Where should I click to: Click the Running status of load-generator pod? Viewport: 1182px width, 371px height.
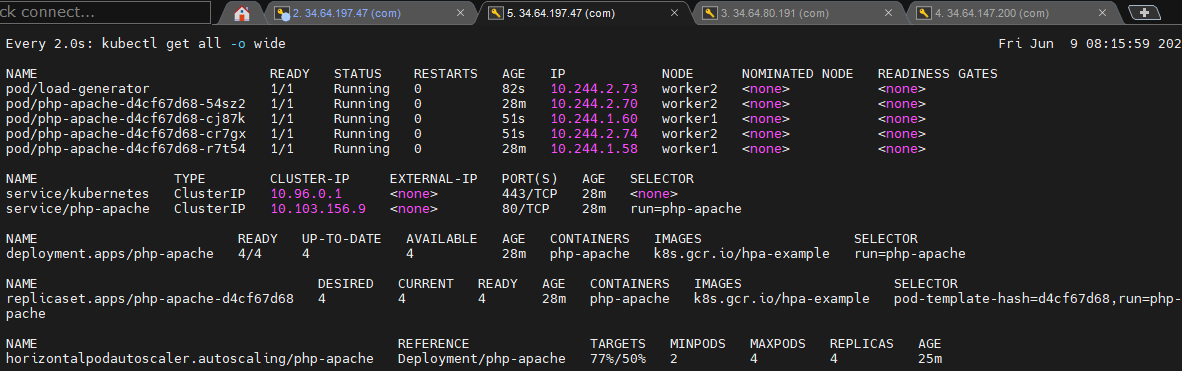tap(362, 88)
